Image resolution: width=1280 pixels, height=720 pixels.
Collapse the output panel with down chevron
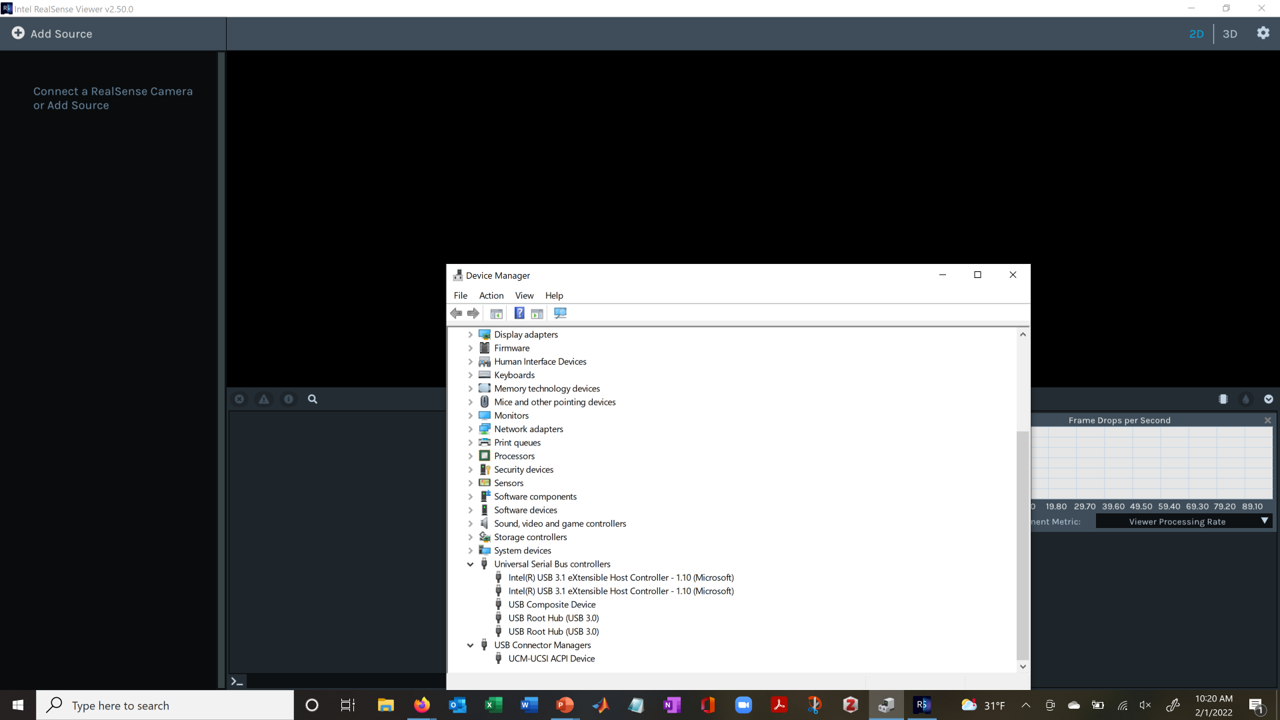[x=1268, y=399]
